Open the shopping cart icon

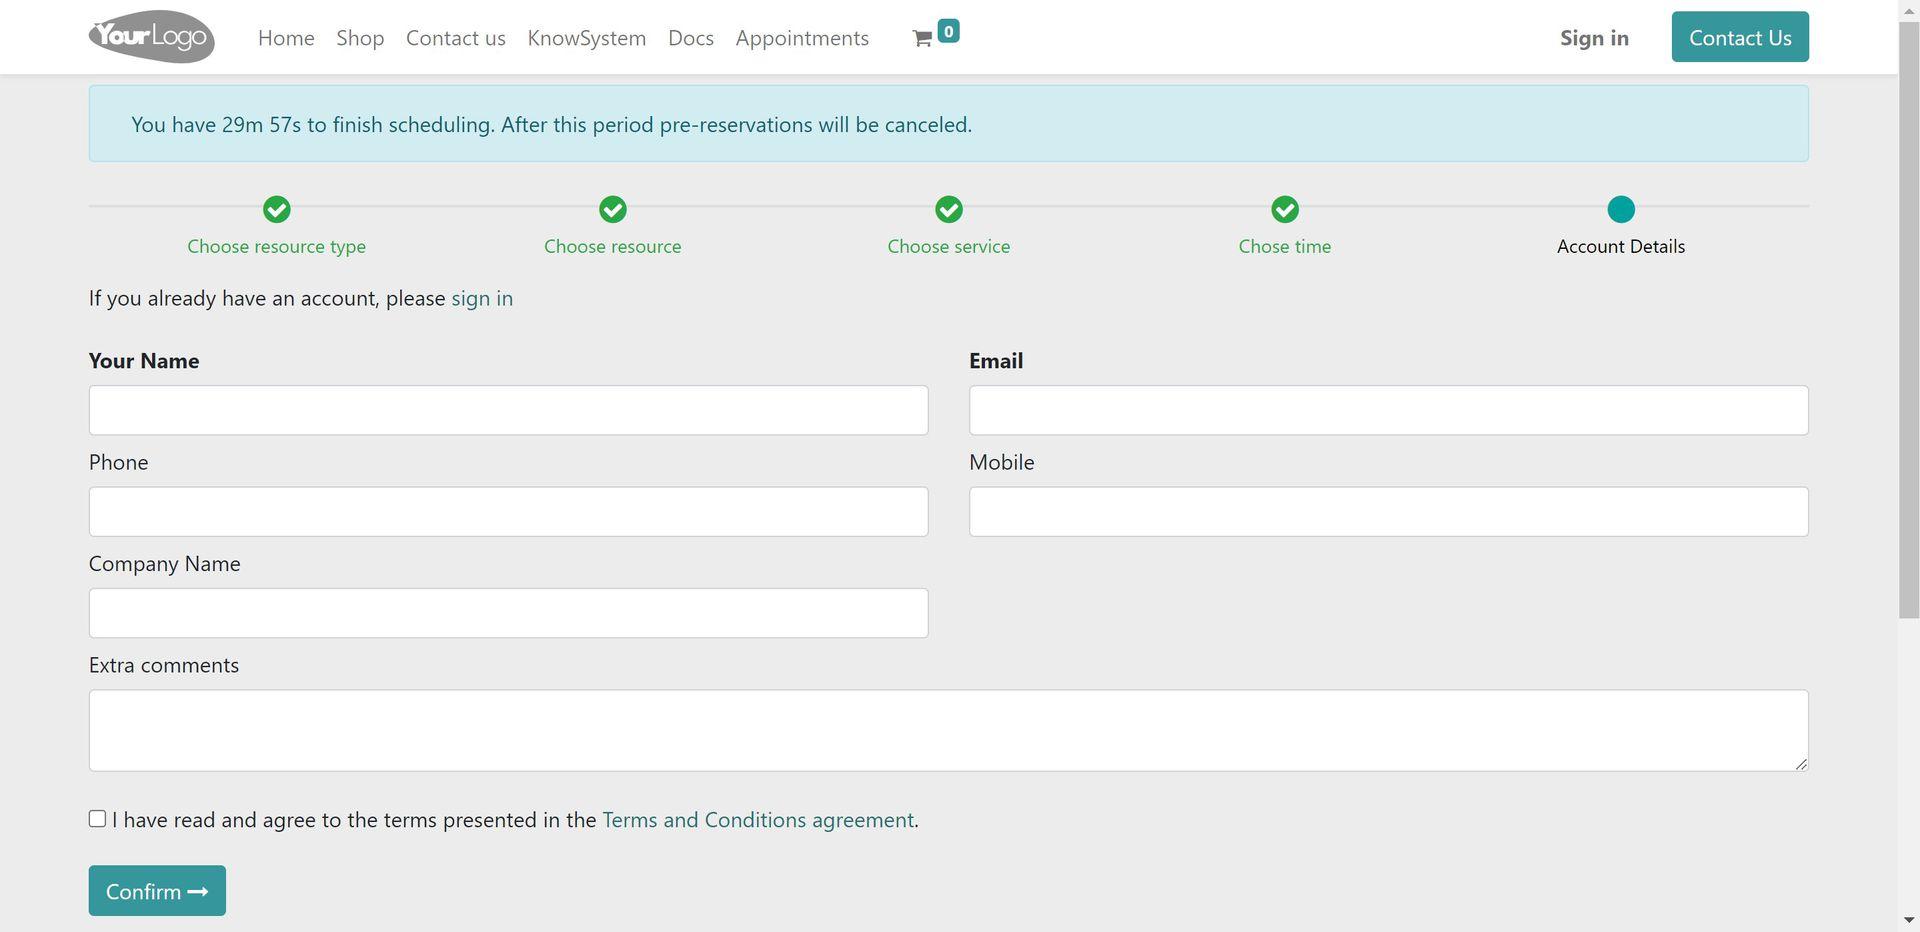(922, 38)
